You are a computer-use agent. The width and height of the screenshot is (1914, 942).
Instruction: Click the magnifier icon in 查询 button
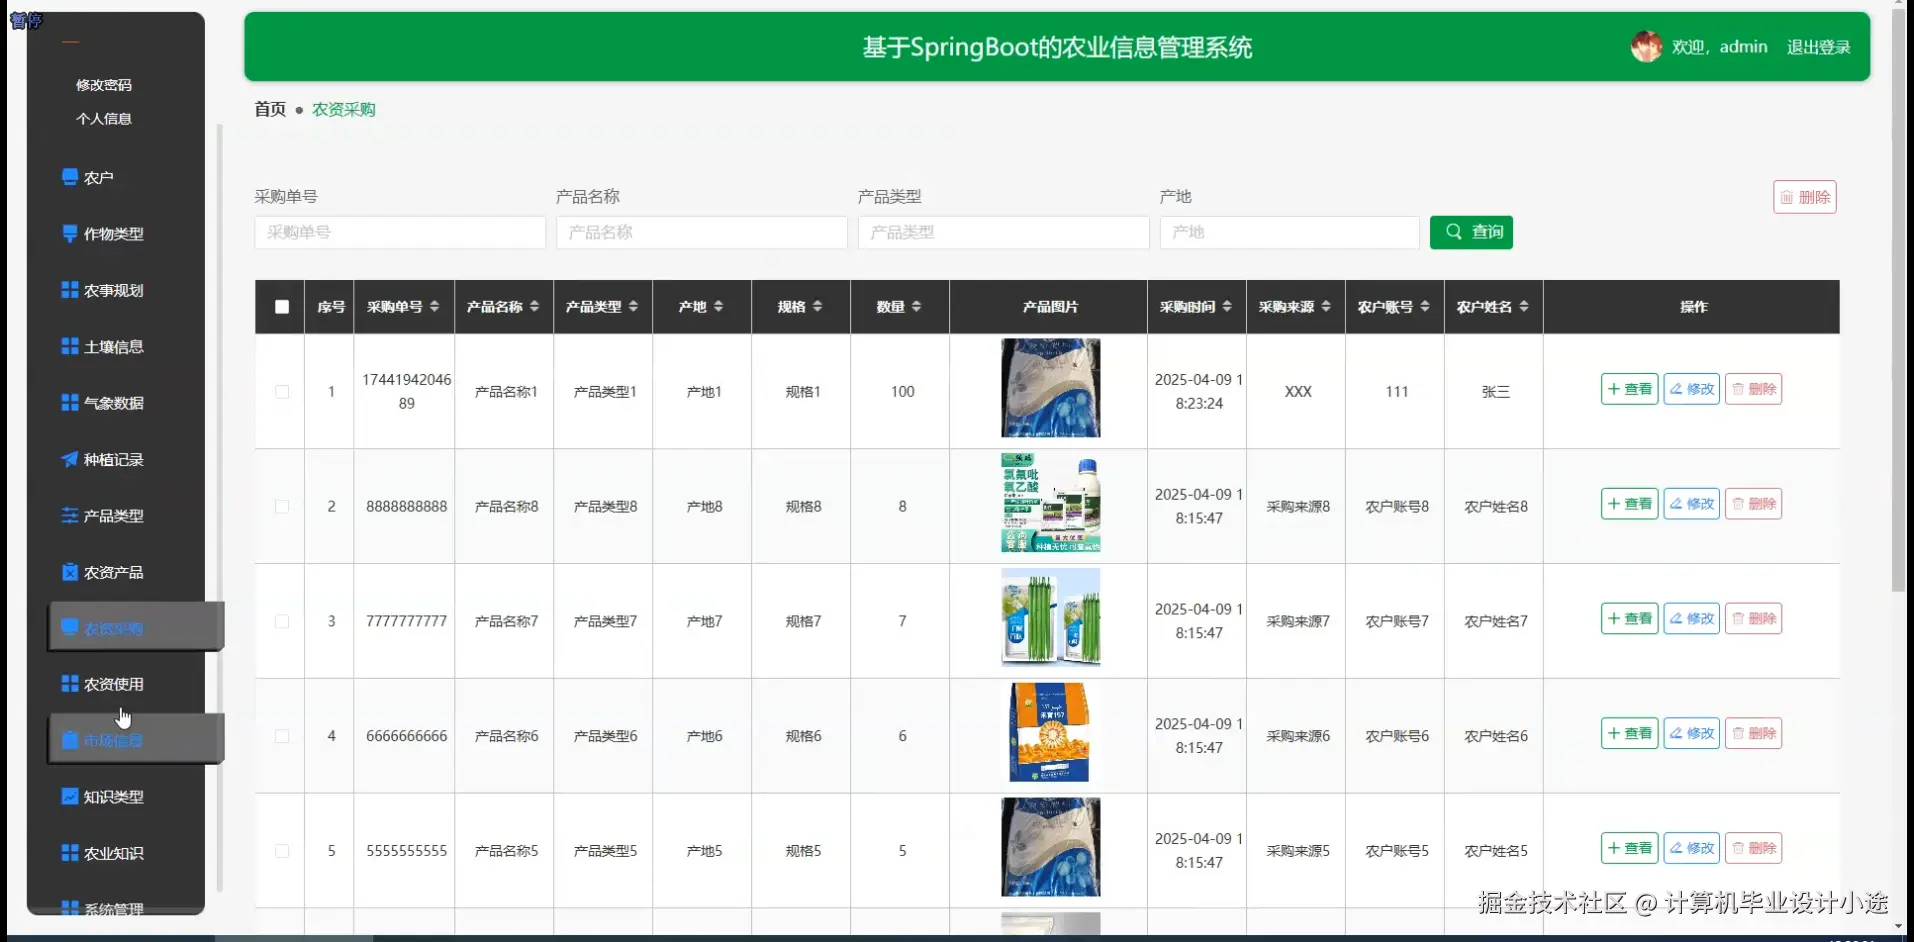[x=1454, y=232]
